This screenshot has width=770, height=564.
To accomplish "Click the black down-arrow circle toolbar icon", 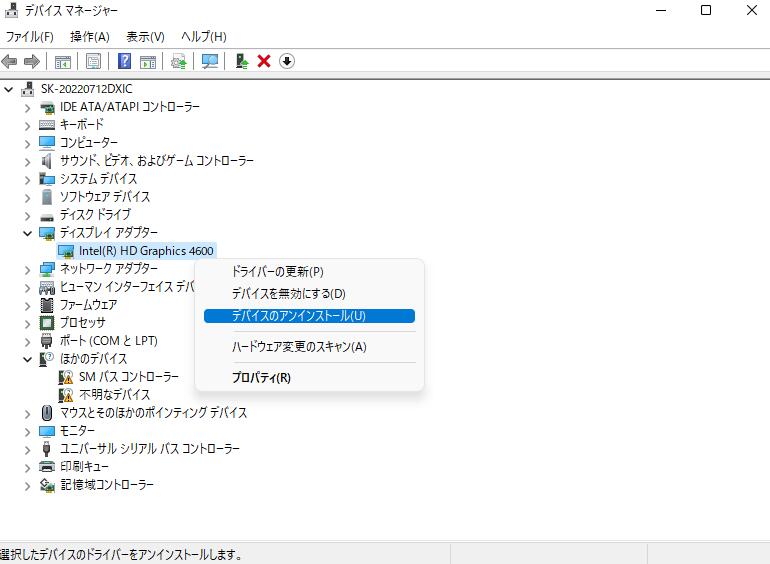I will coord(287,61).
